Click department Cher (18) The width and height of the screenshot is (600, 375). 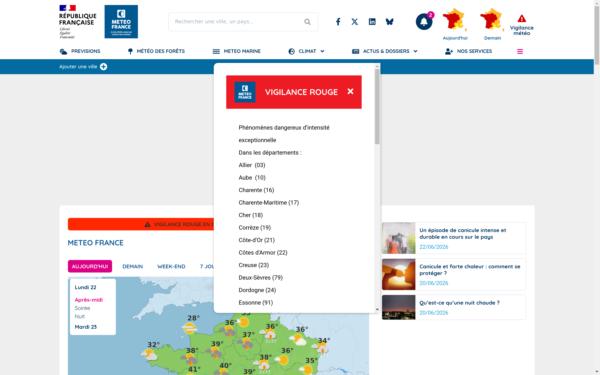[251, 215]
